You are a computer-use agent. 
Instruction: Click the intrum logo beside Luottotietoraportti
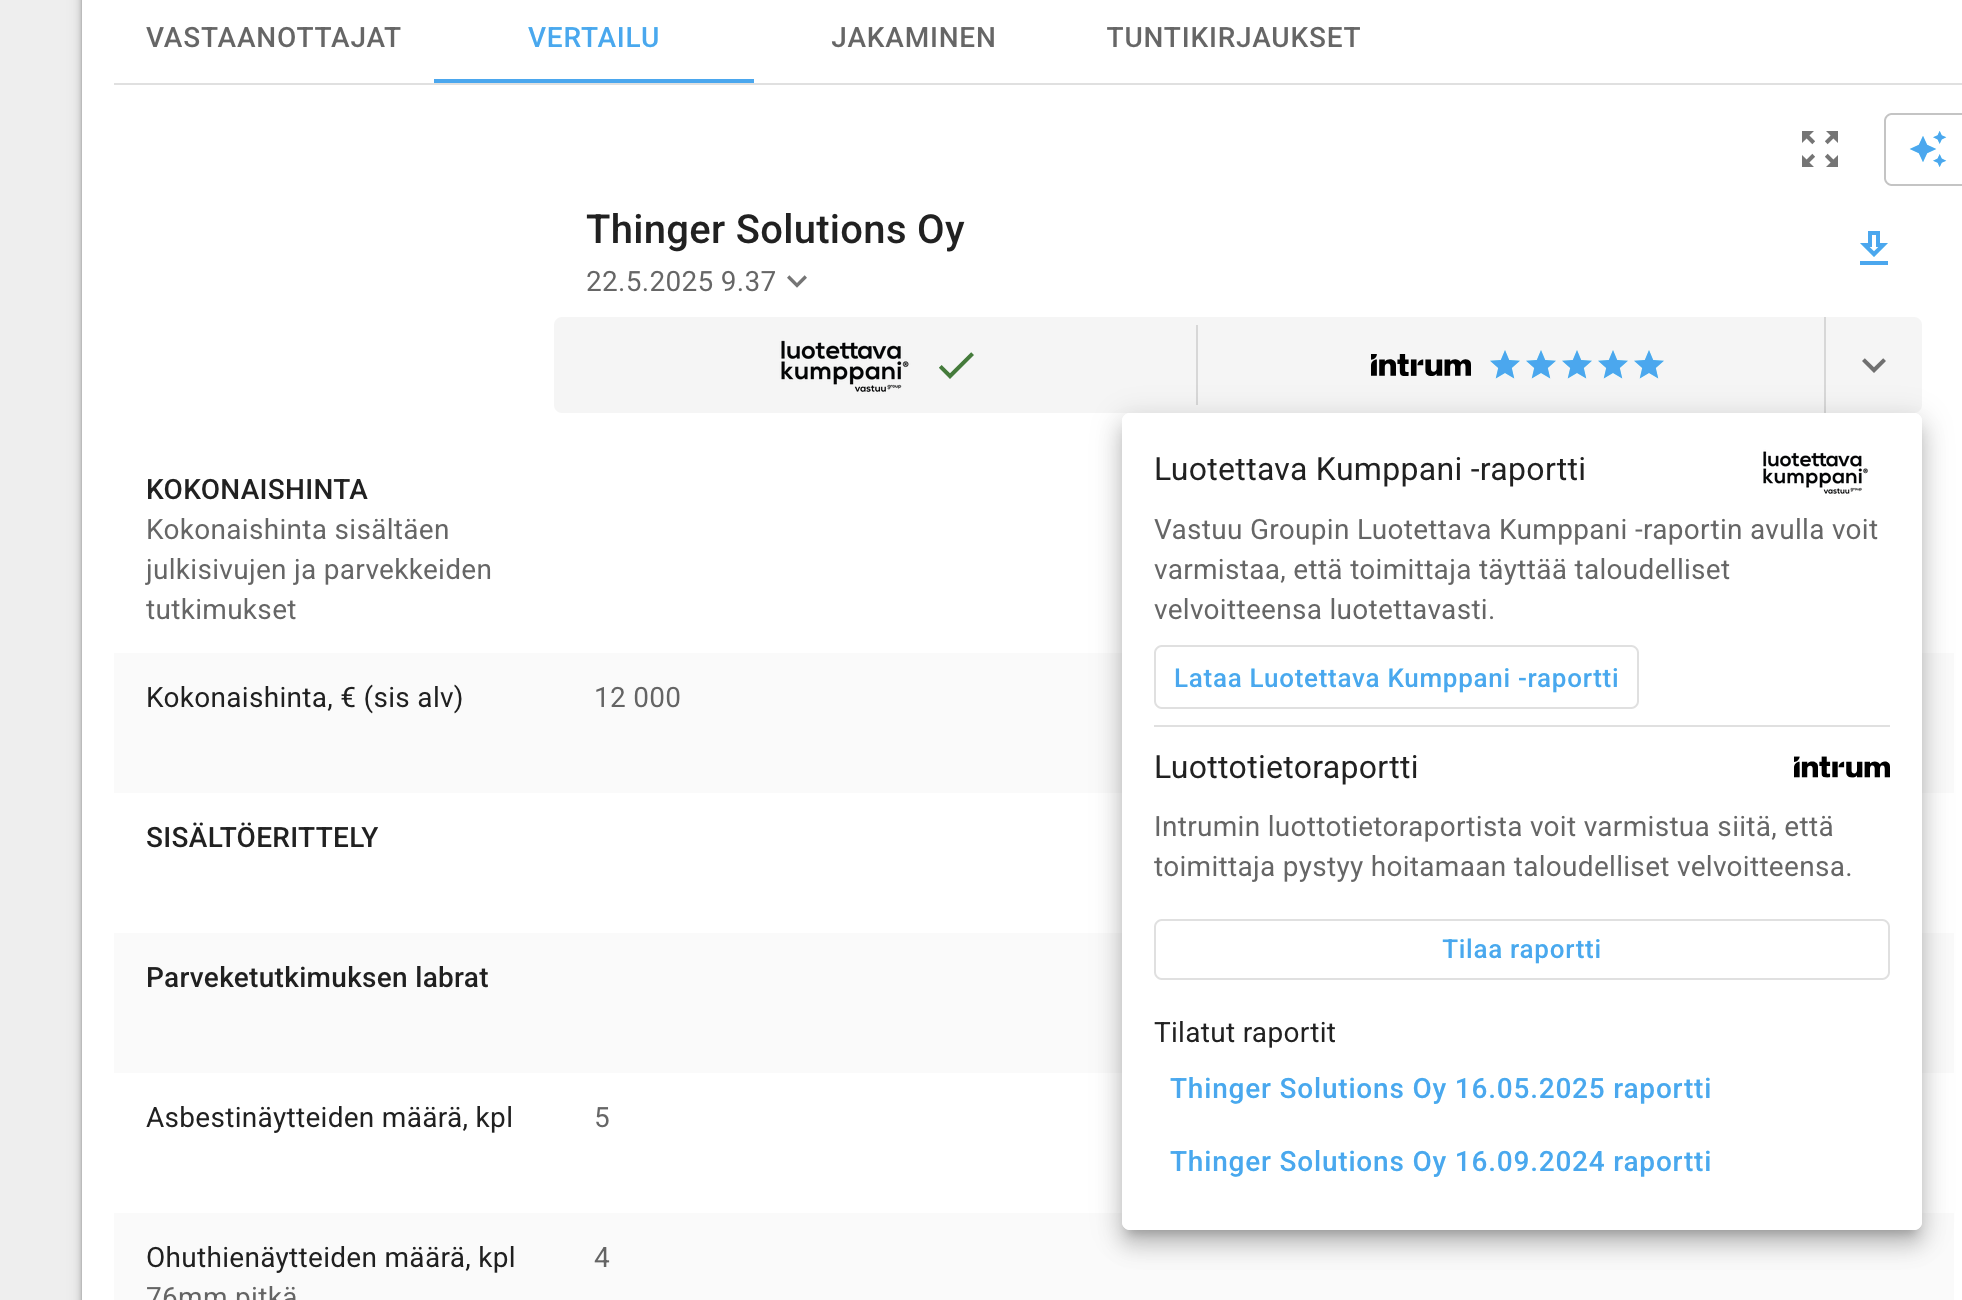coord(1840,768)
